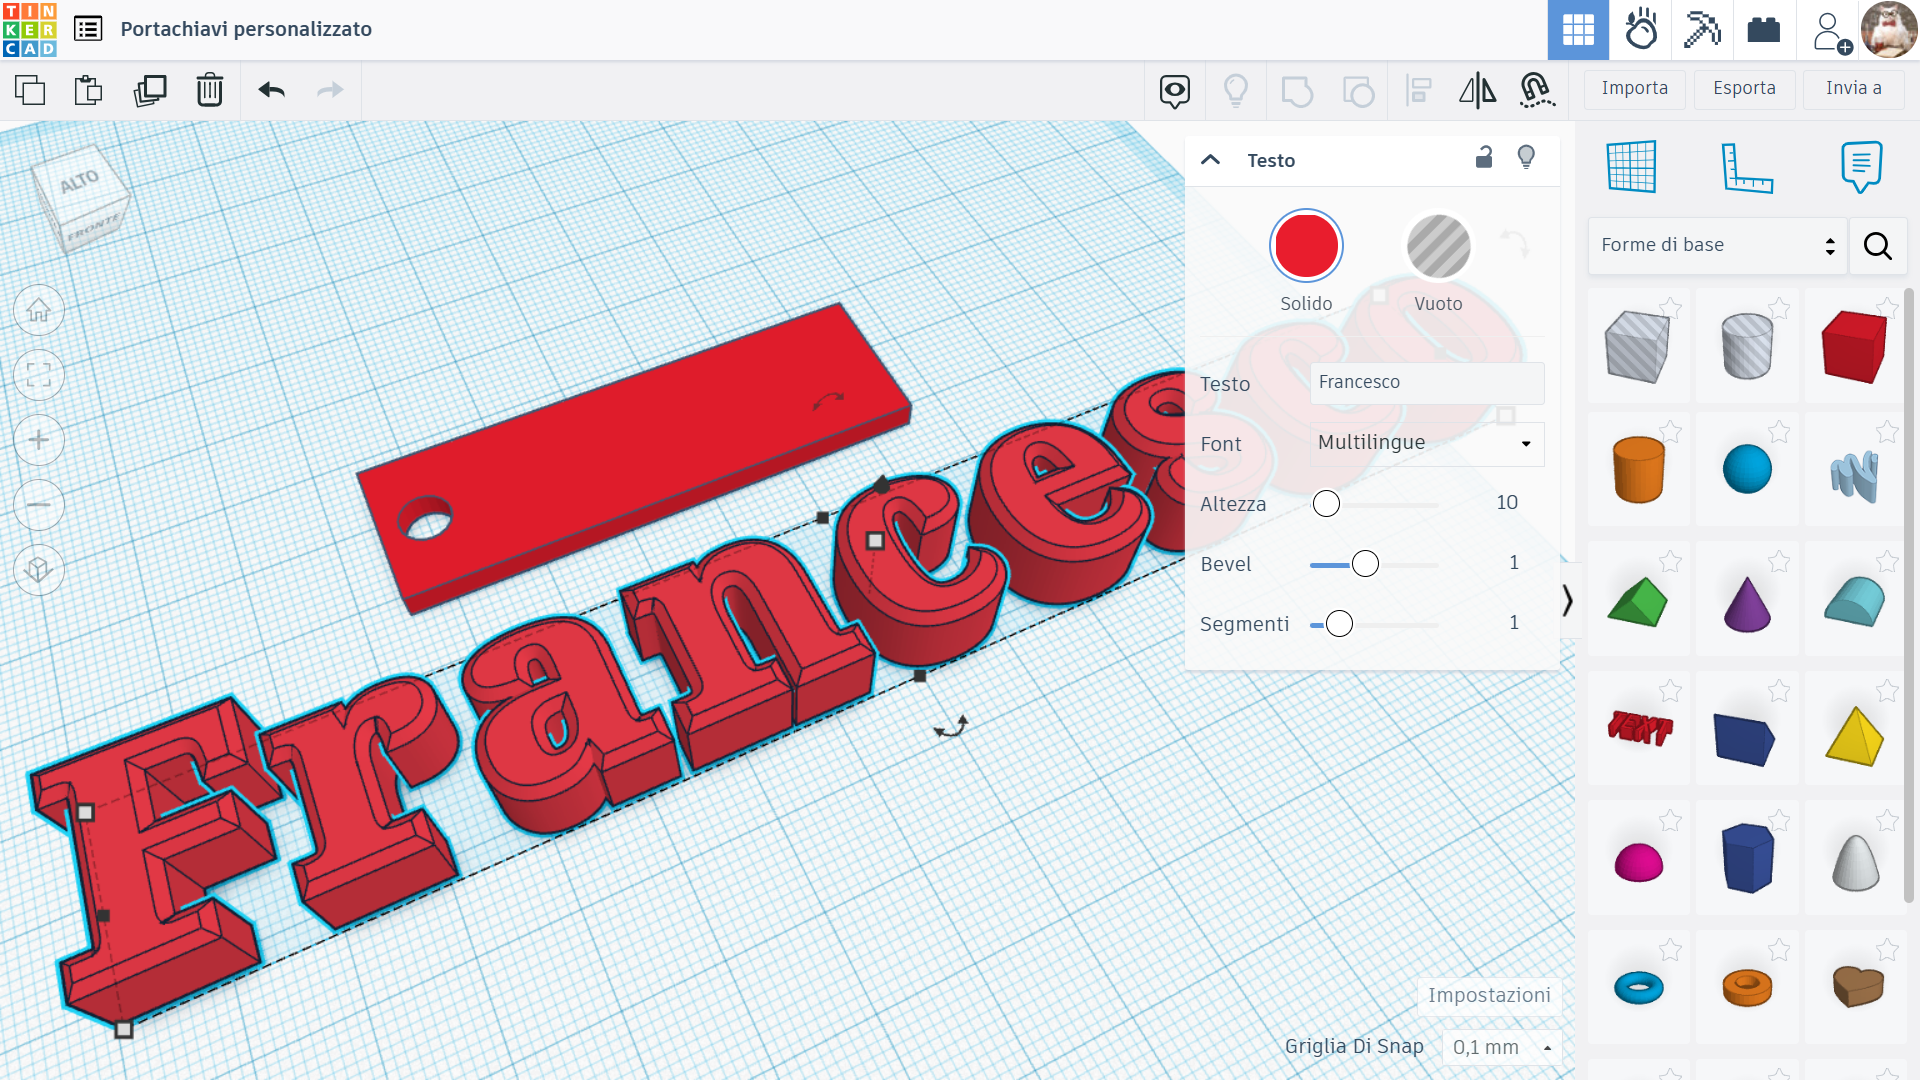
Task: Click the Esporta button
Action: 1745,89
